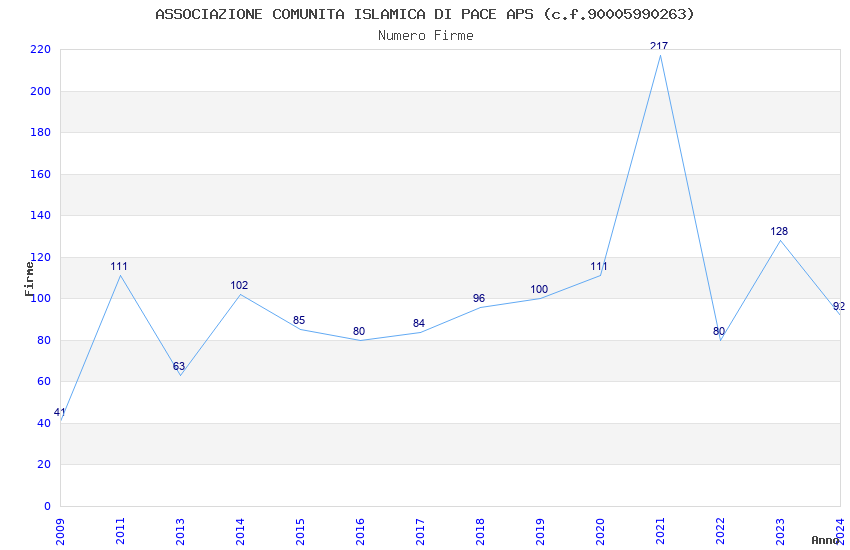Screen dimensions: 850x550
Task: Click the 180 y-axis tick label
Action: point(40,132)
